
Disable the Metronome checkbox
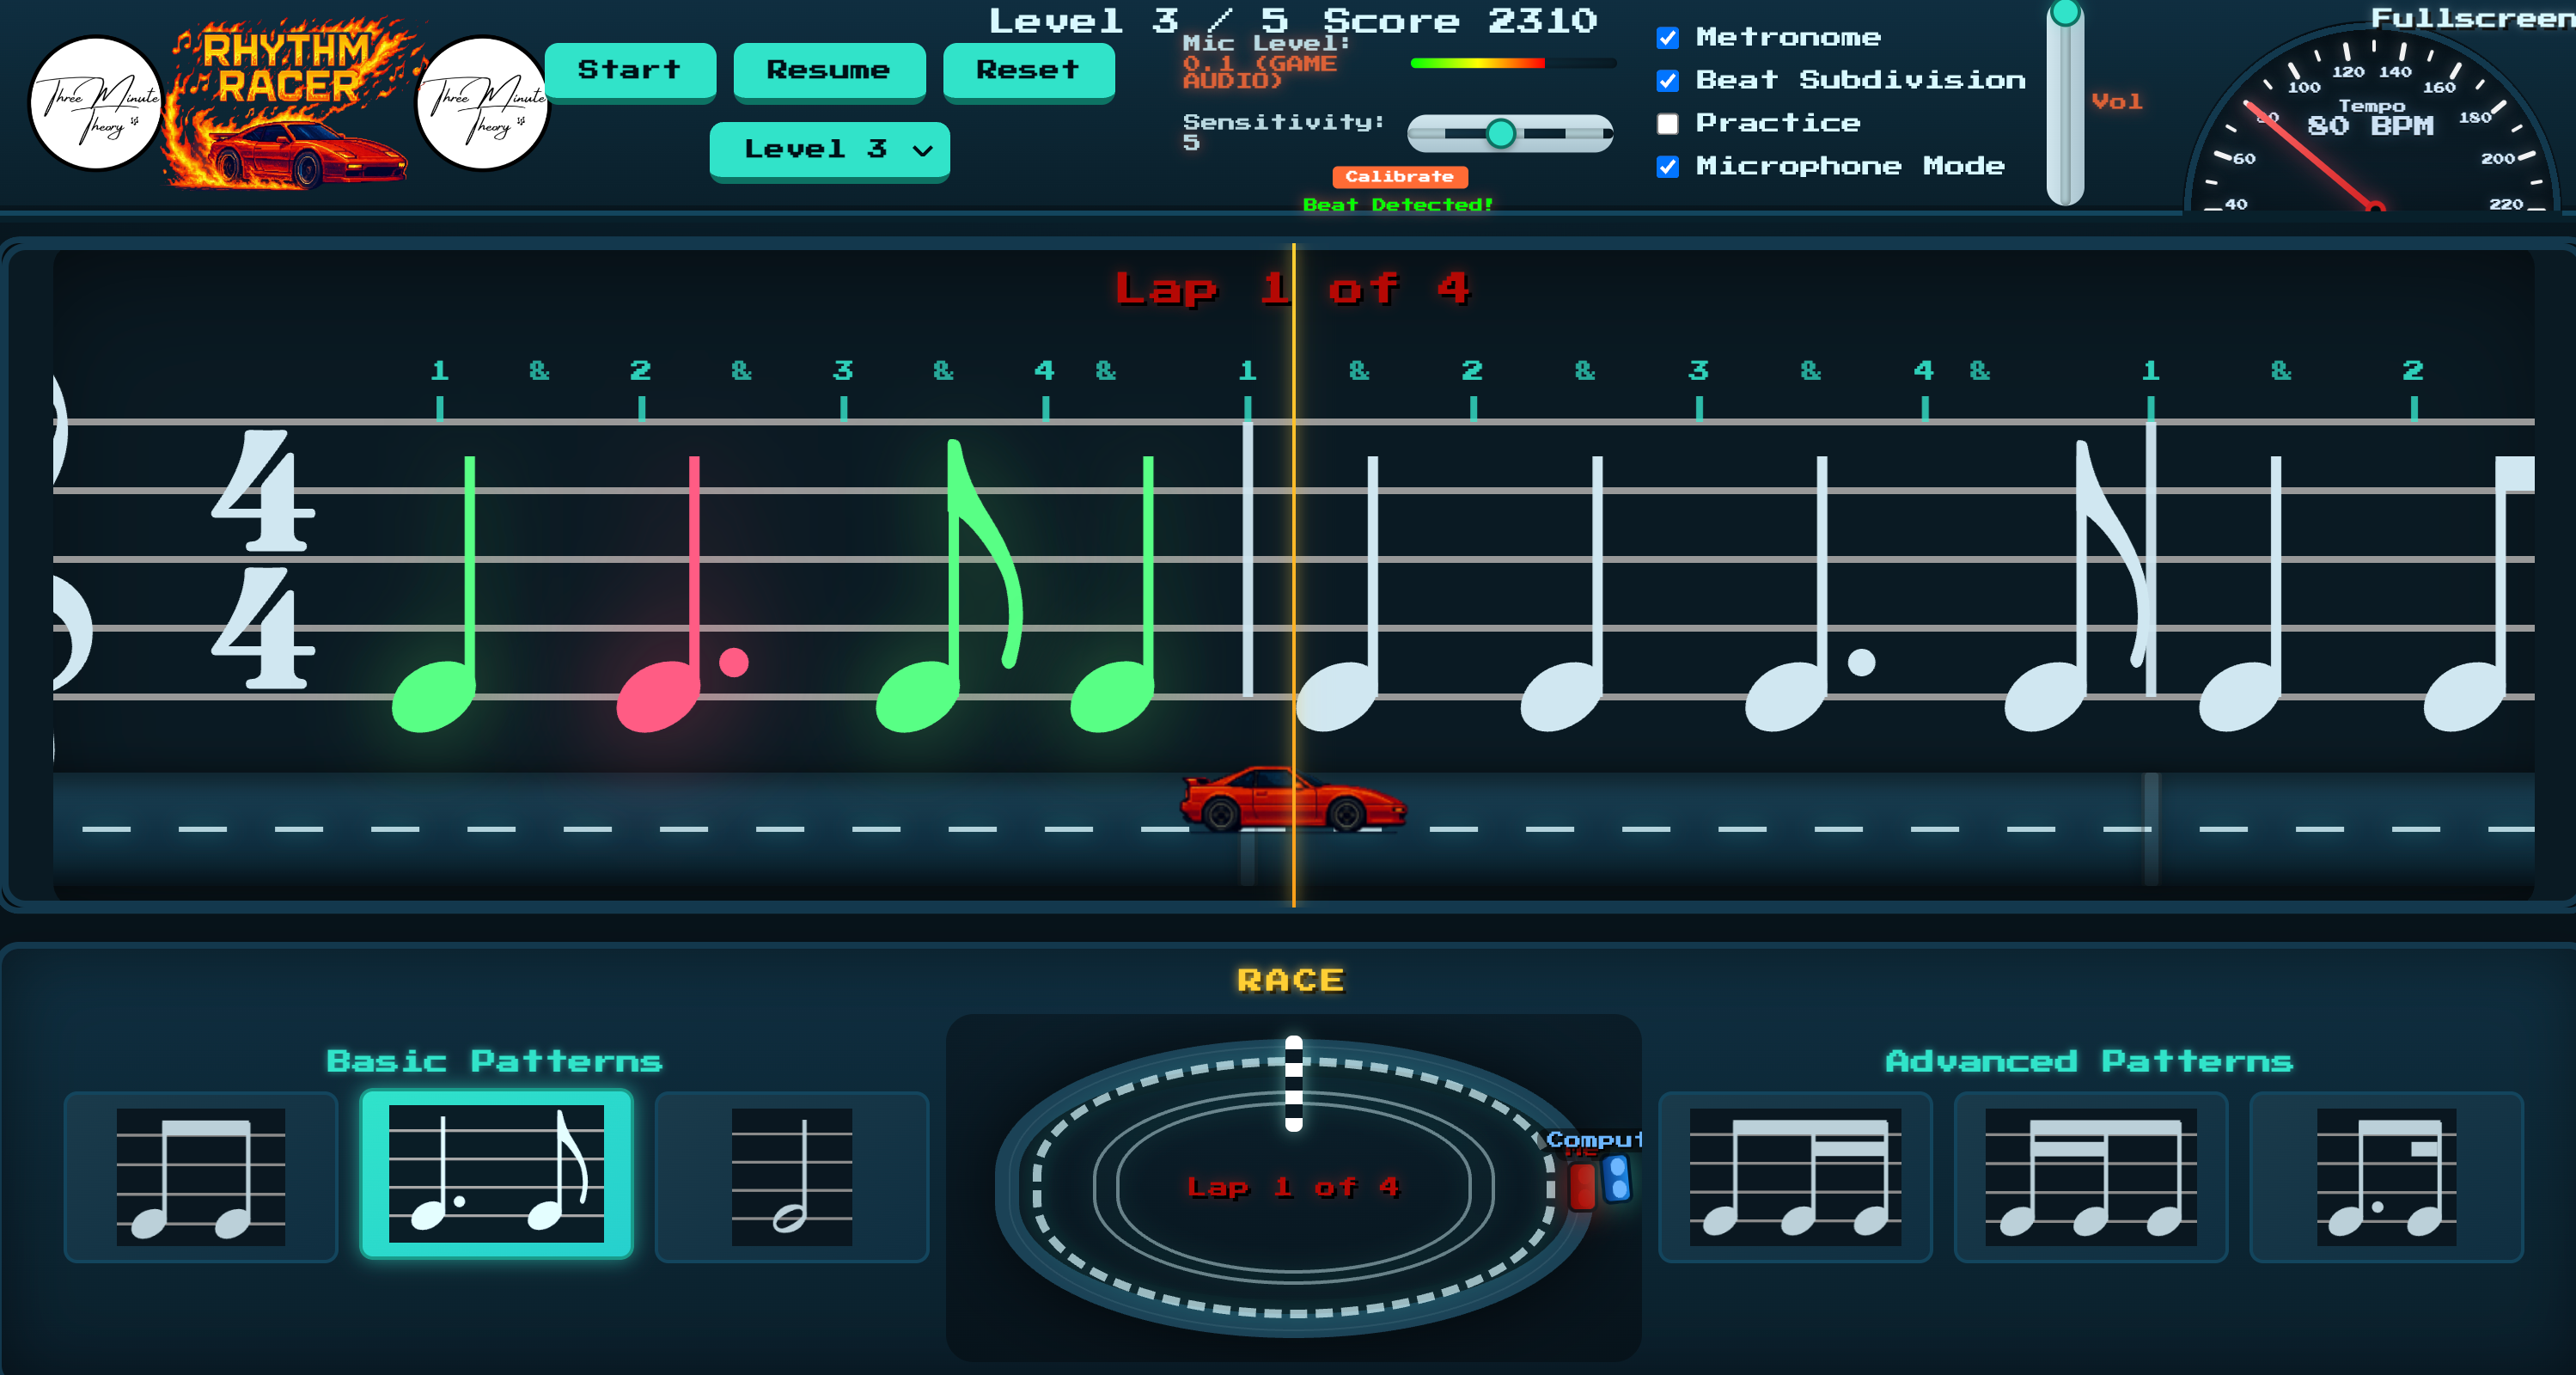click(x=1667, y=38)
